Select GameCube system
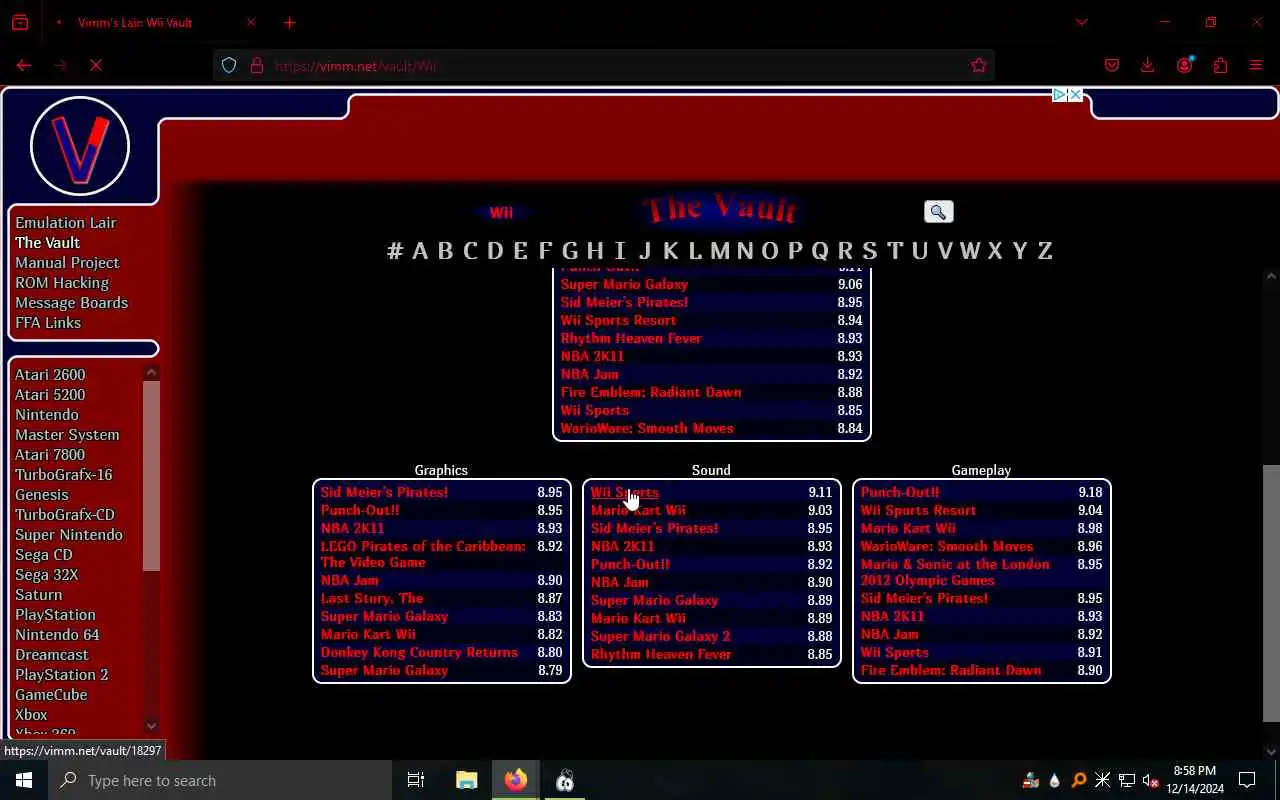Viewport: 1280px width, 800px height. 51,694
